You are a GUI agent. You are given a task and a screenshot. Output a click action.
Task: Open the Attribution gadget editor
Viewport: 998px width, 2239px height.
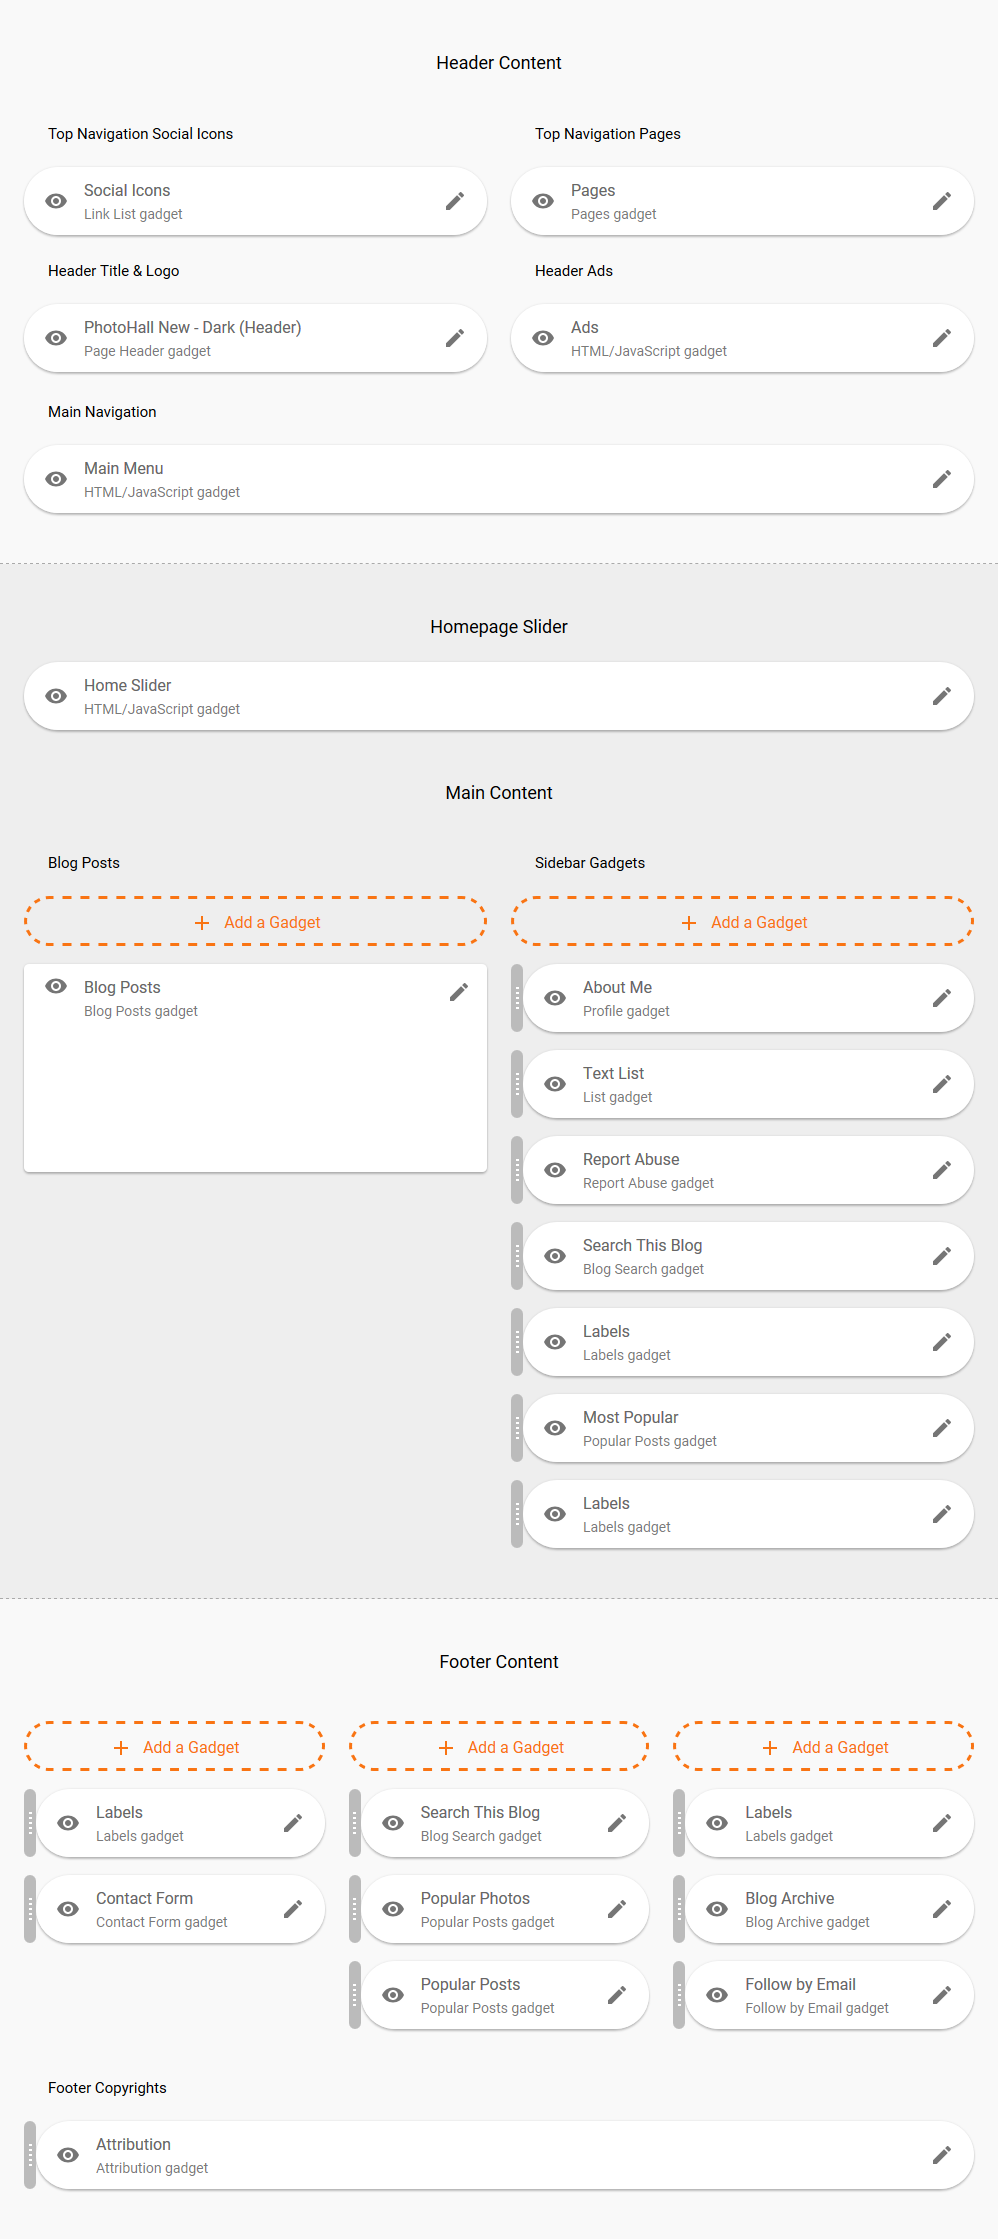tap(941, 2156)
